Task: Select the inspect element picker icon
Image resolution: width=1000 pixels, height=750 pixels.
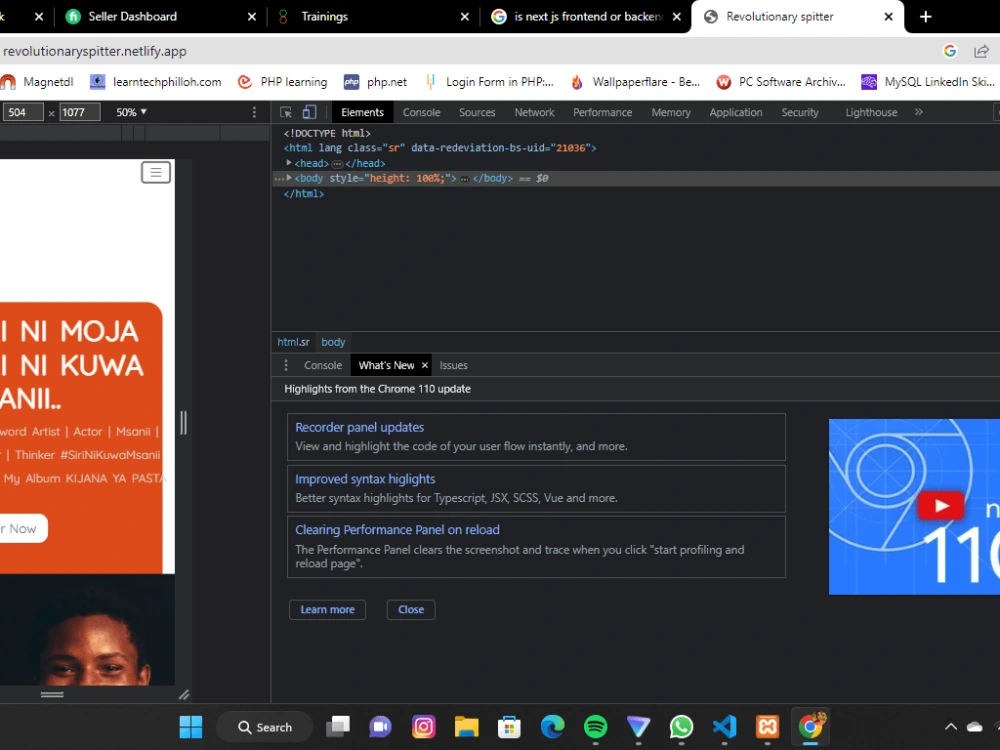Action: pos(286,112)
